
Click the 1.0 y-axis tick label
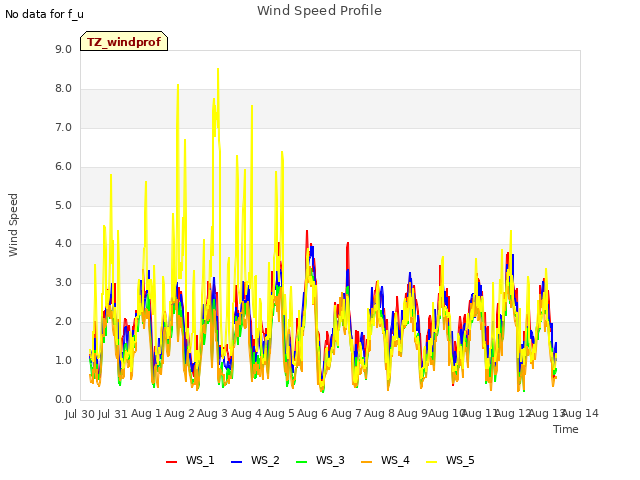pyautogui.click(x=63, y=360)
